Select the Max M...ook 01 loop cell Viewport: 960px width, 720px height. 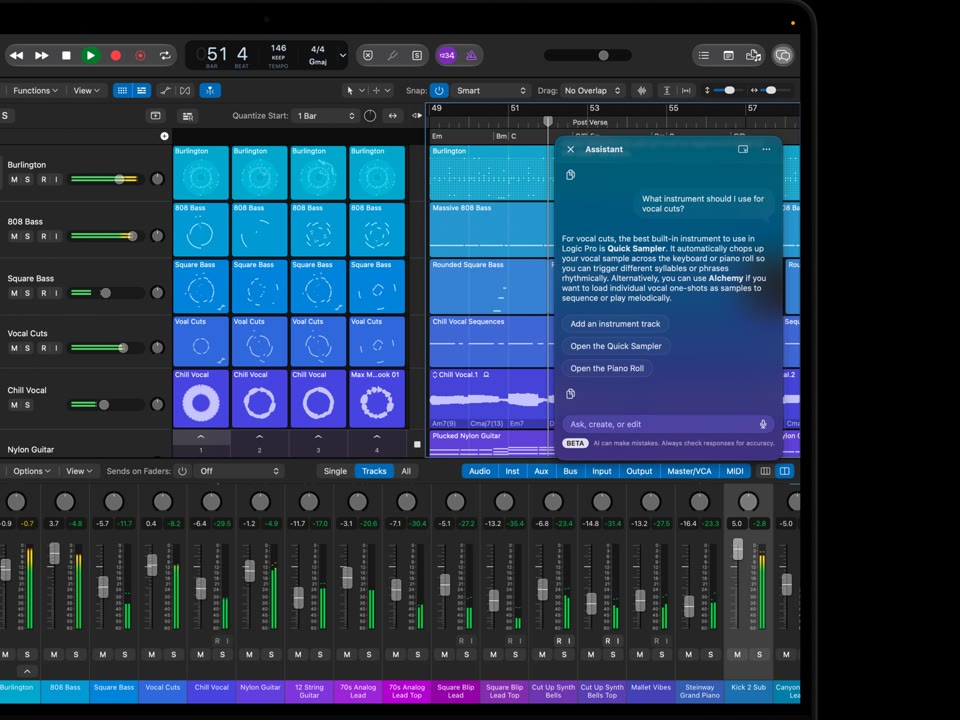click(377, 399)
